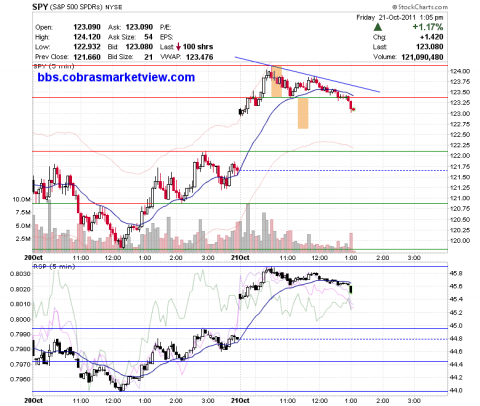The width and height of the screenshot is (480, 406).
Task: Click the 2:00 time label of 21Oct session
Action: 382,258
